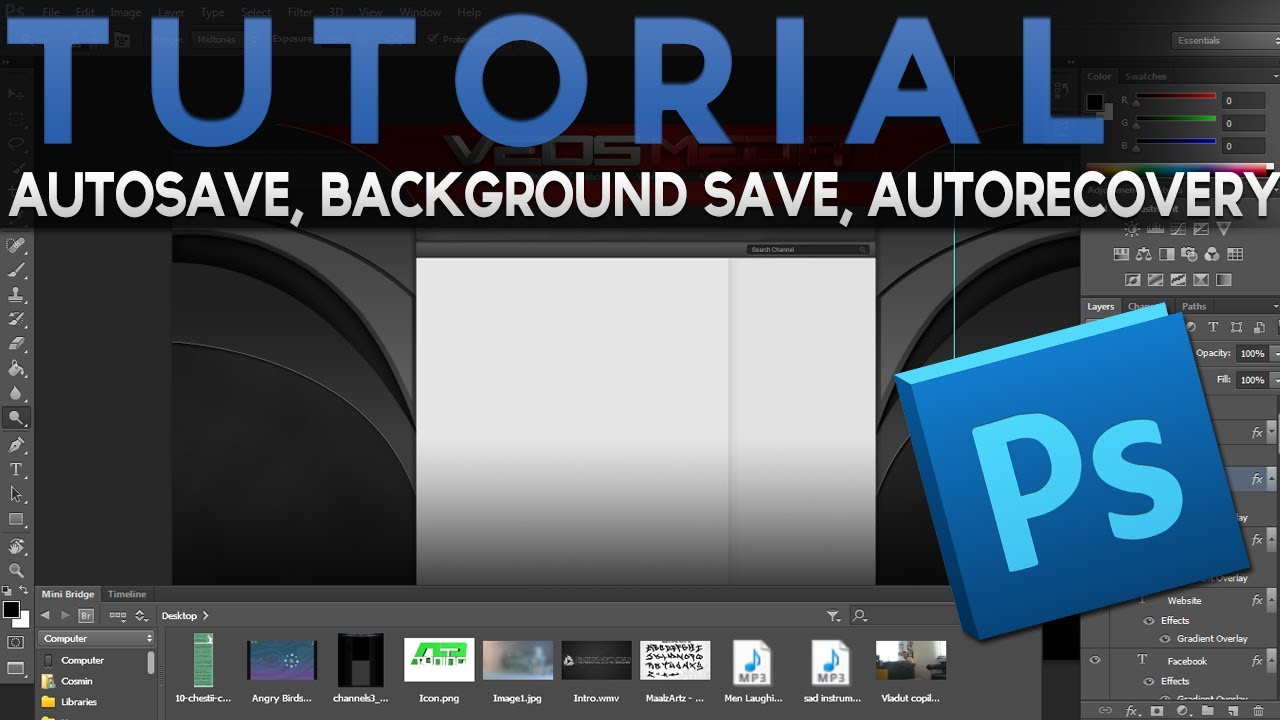Open the layer style fx menu at panel bottom
Viewport: 1280px width, 720px height.
[1132, 711]
